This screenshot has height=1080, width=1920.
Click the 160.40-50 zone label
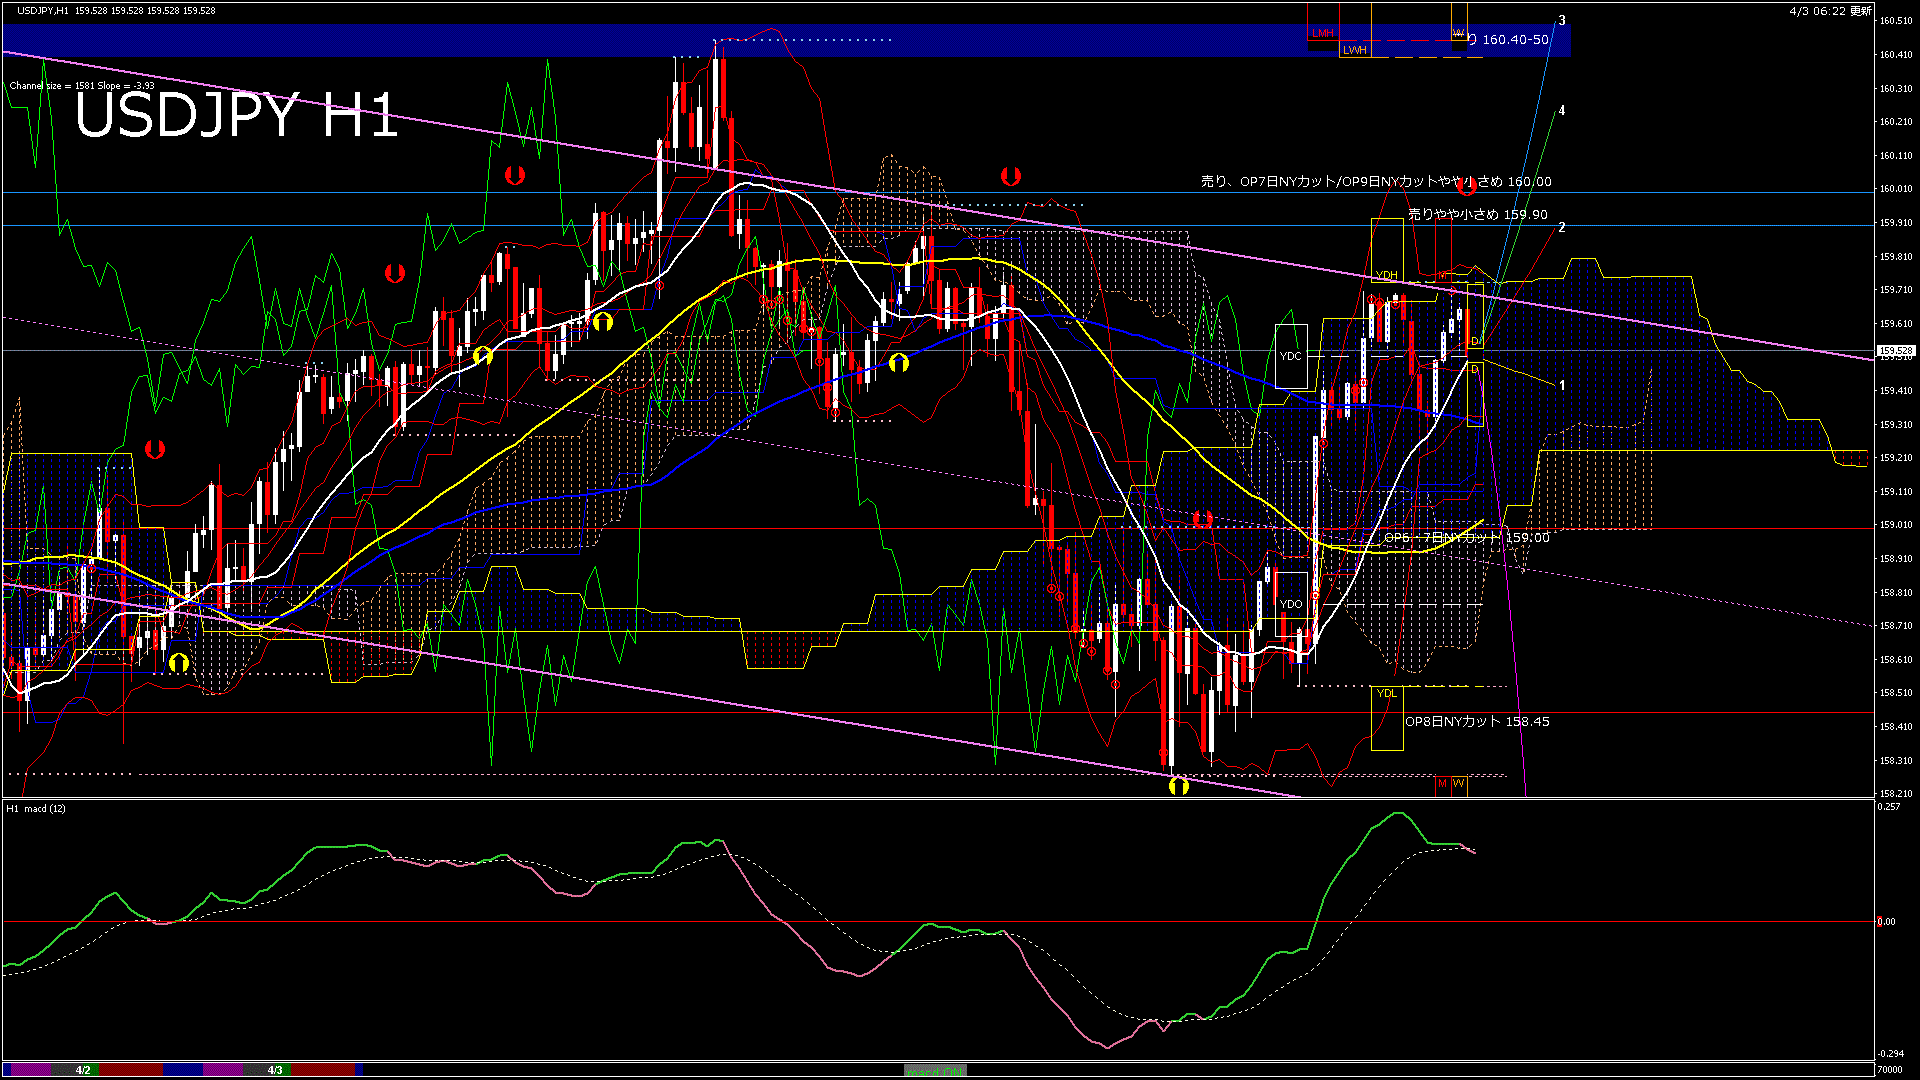[1514, 40]
